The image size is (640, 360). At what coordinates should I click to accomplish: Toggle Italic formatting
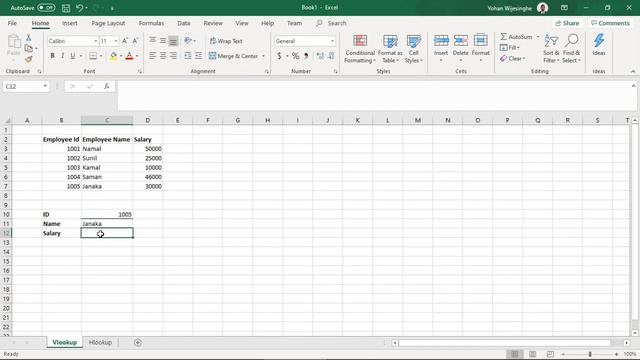click(x=62, y=56)
